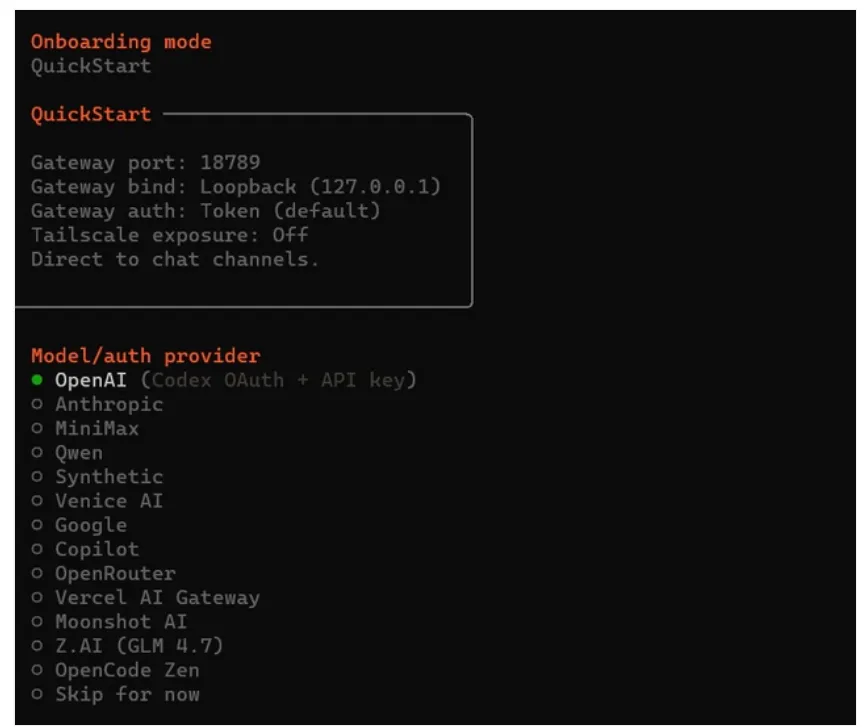864x727 pixels.
Task: Select the Moonshot AI provider
Action: pos(120,622)
